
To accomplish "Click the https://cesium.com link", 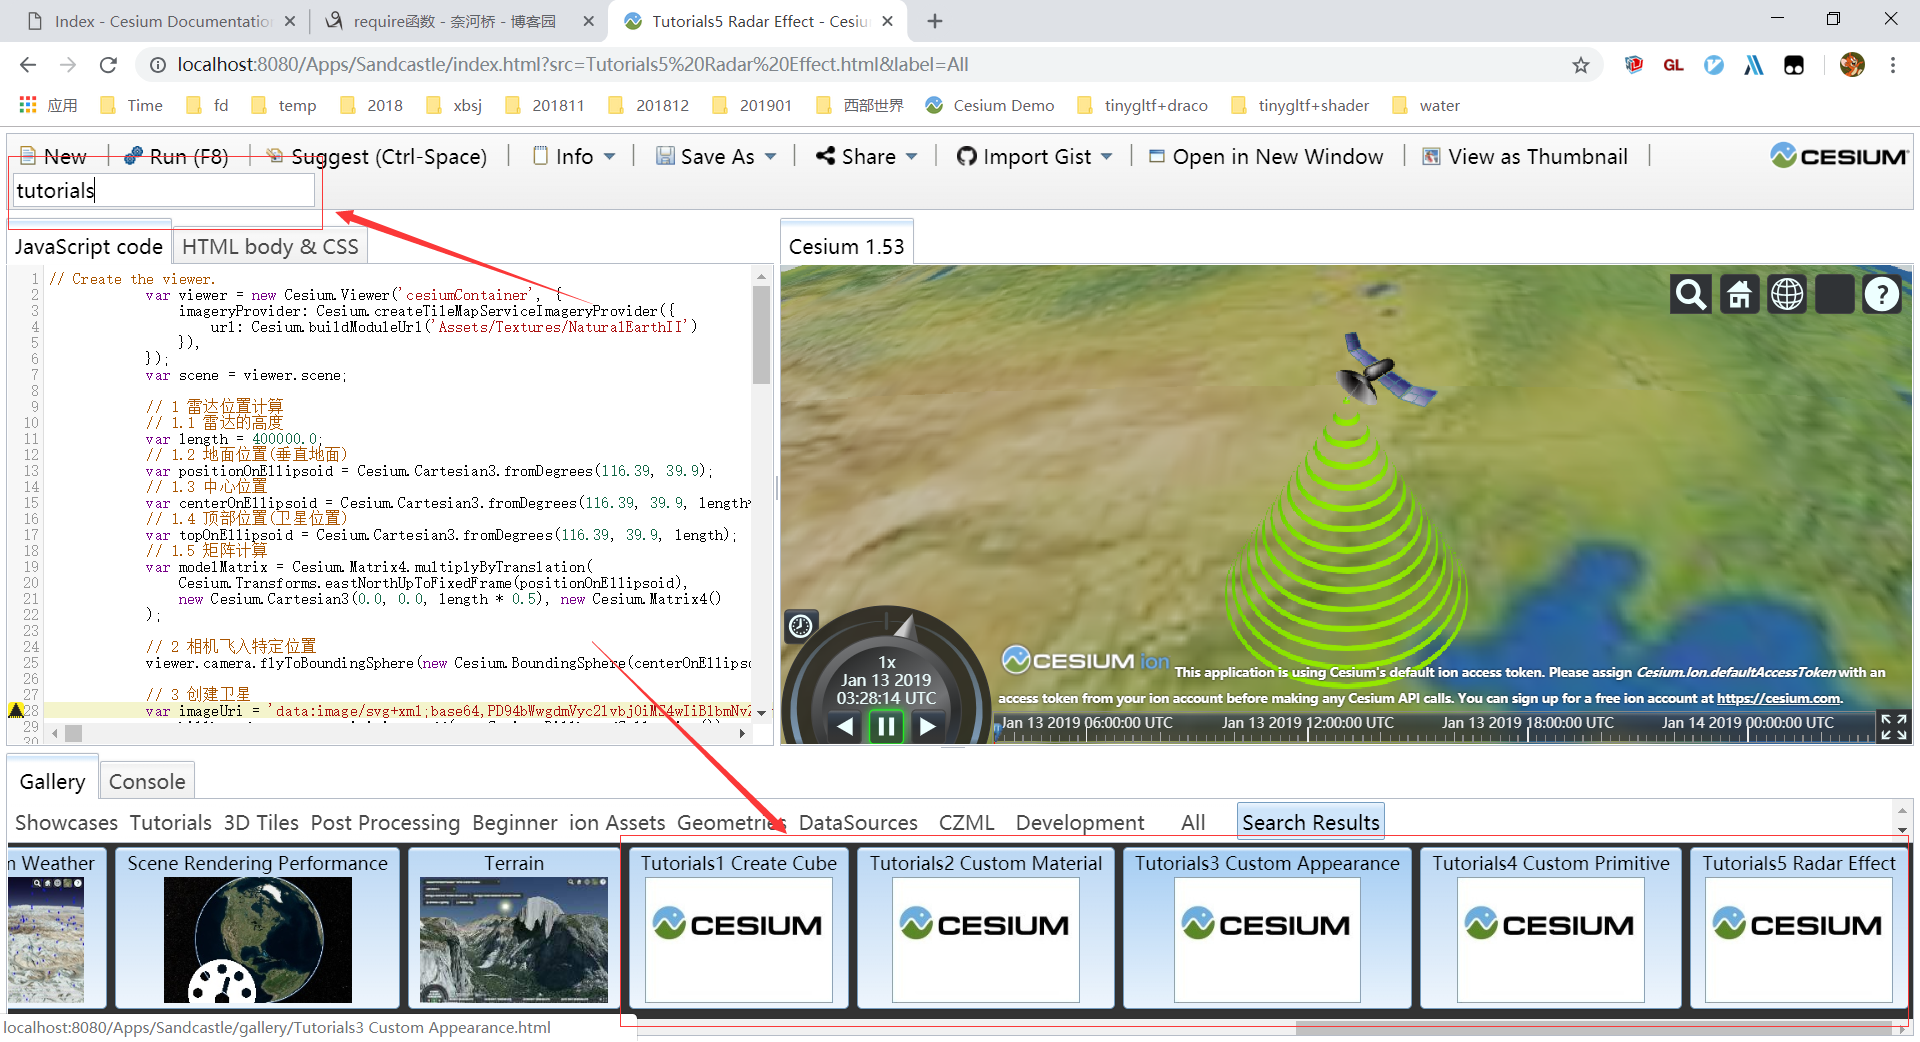I will pyautogui.click(x=1778, y=698).
